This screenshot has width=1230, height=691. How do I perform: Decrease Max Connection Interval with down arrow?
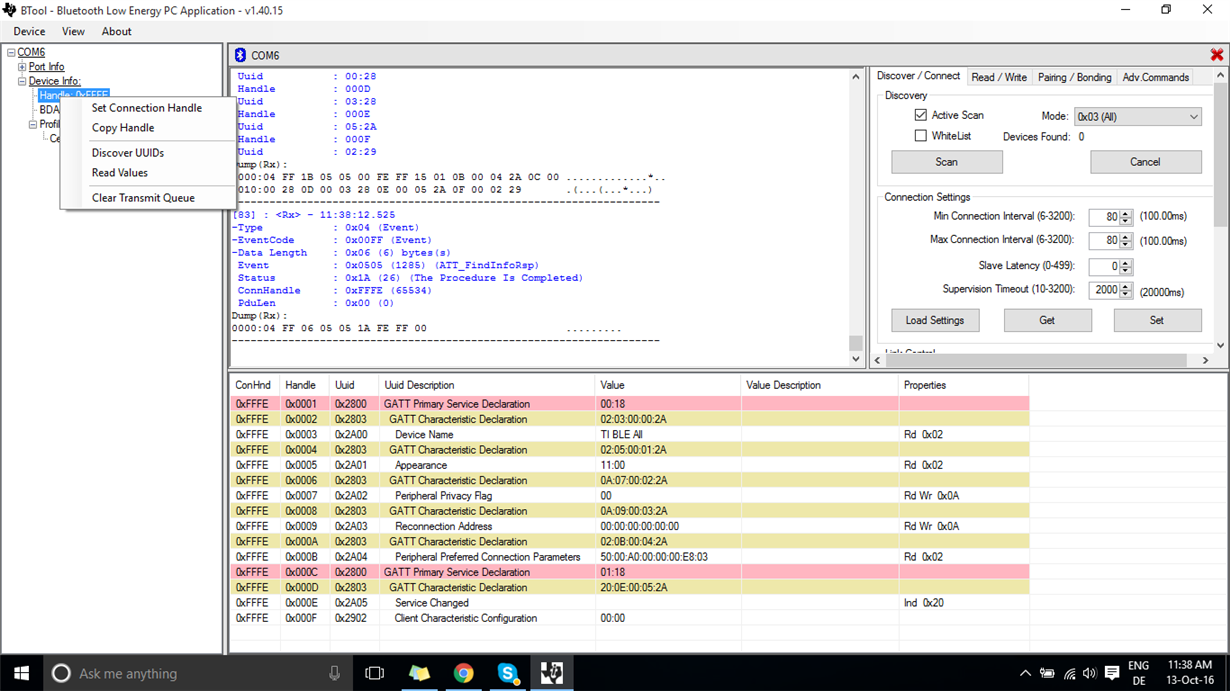coord(1126,245)
